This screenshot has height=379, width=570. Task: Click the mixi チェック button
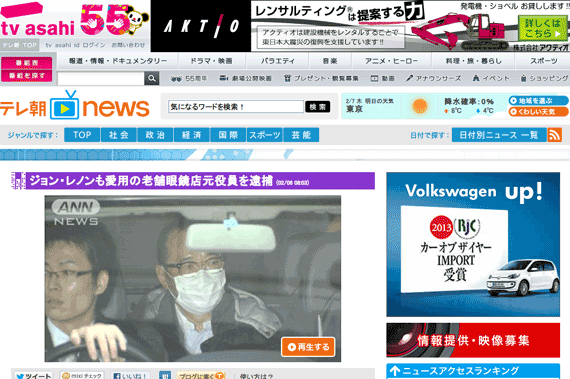pos(83,376)
